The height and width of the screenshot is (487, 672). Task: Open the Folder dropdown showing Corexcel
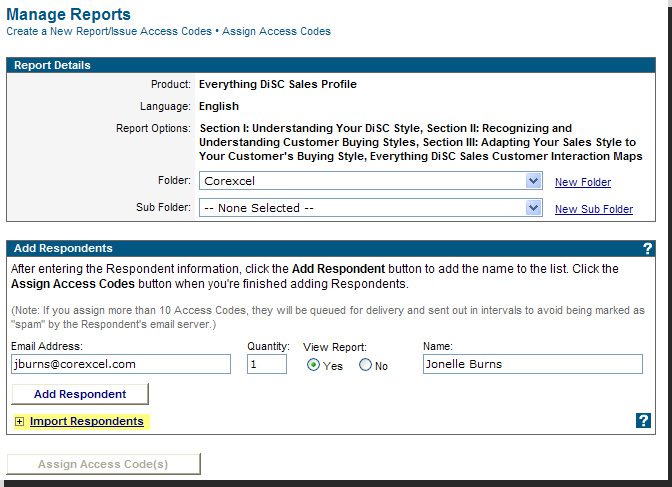[371, 181]
